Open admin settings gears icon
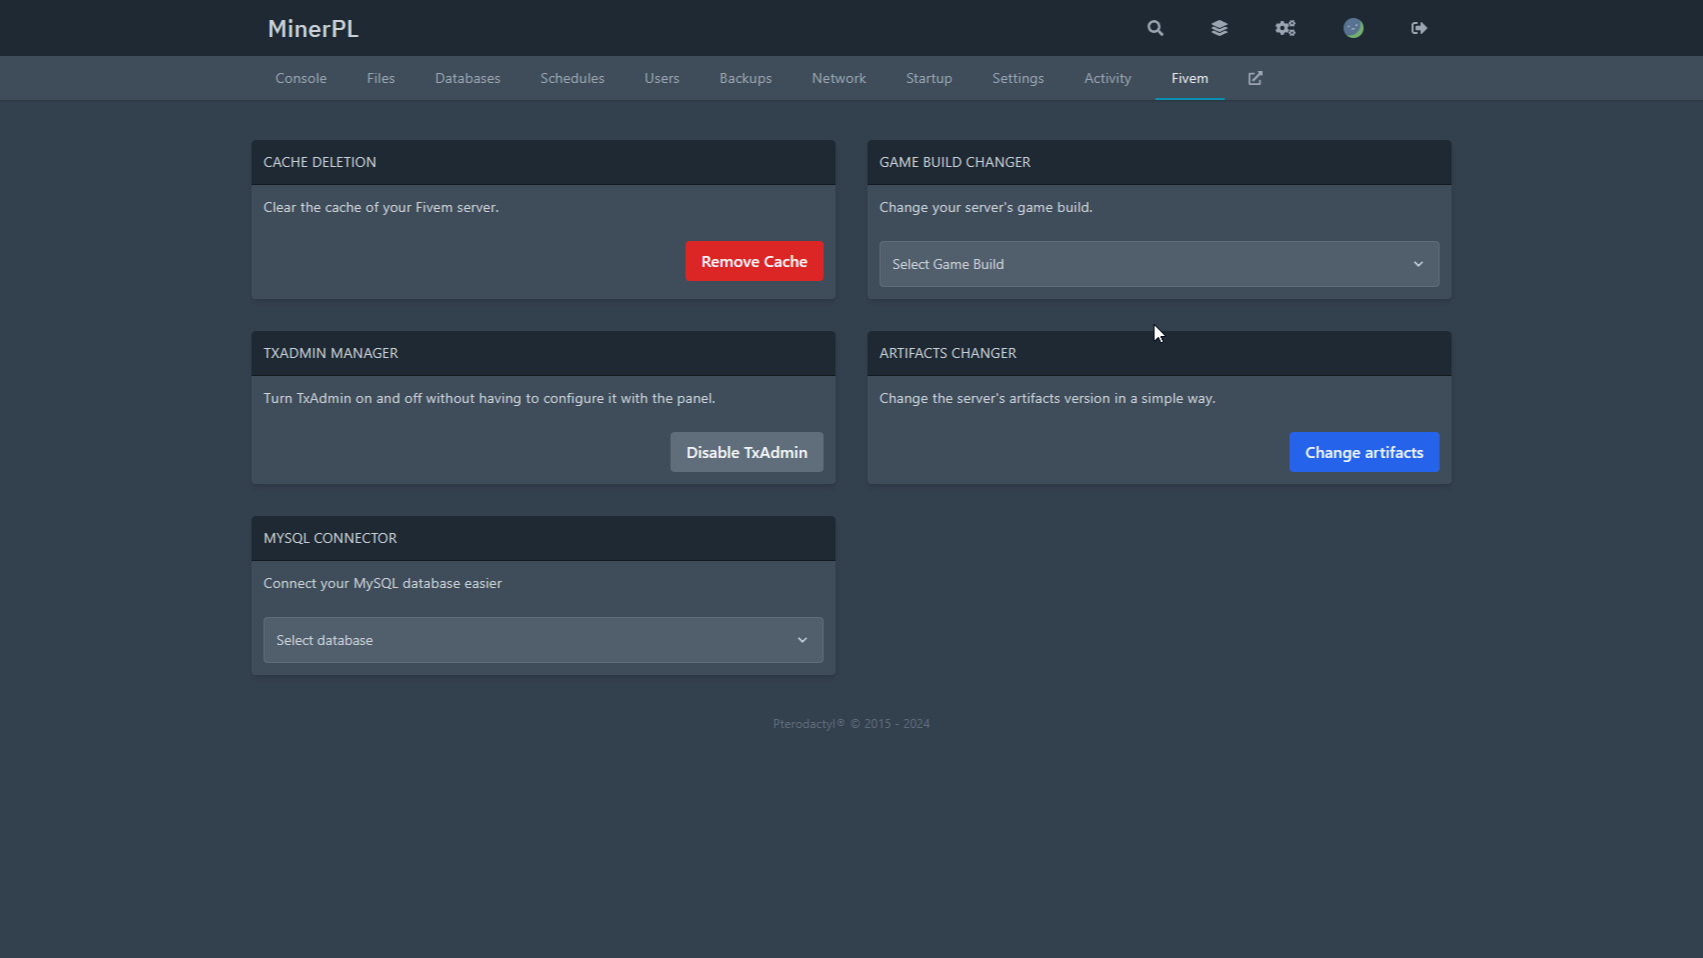The image size is (1703, 958). point(1285,28)
